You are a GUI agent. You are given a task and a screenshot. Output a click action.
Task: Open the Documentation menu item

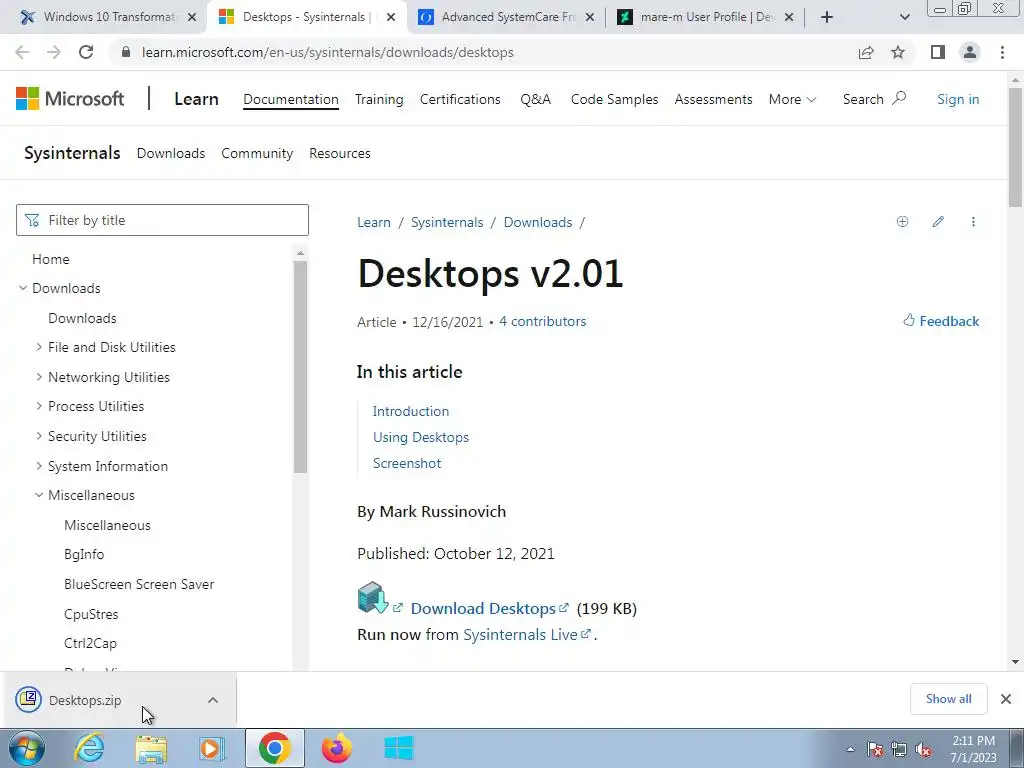[291, 99]
